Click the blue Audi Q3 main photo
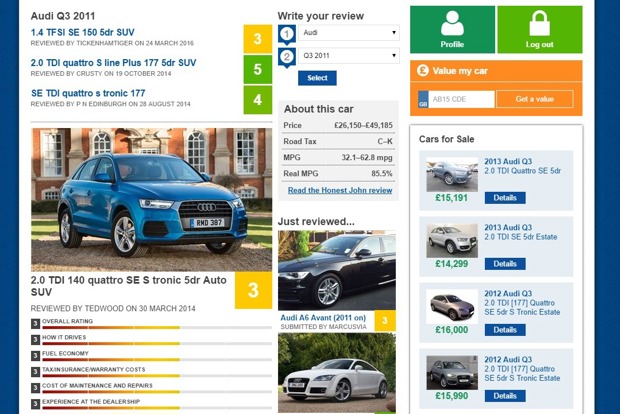Image resolution: width=620 pixels, height=414 pixels. 151,200
